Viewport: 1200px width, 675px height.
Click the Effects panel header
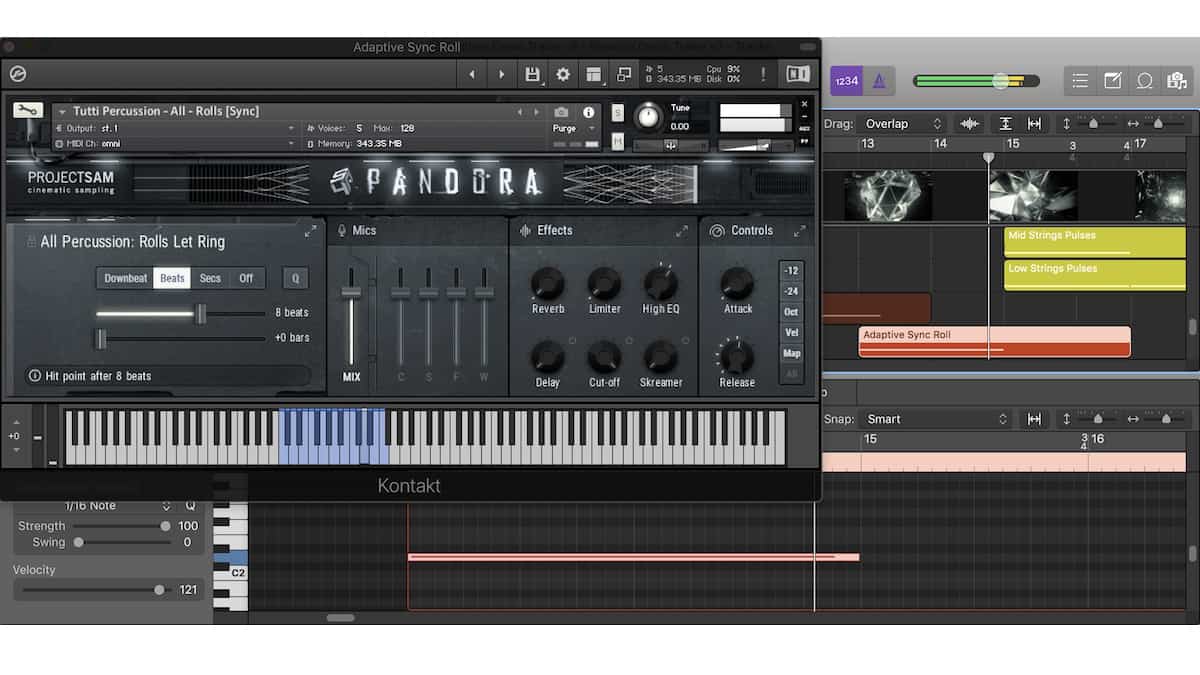click(x=555, y=231)
